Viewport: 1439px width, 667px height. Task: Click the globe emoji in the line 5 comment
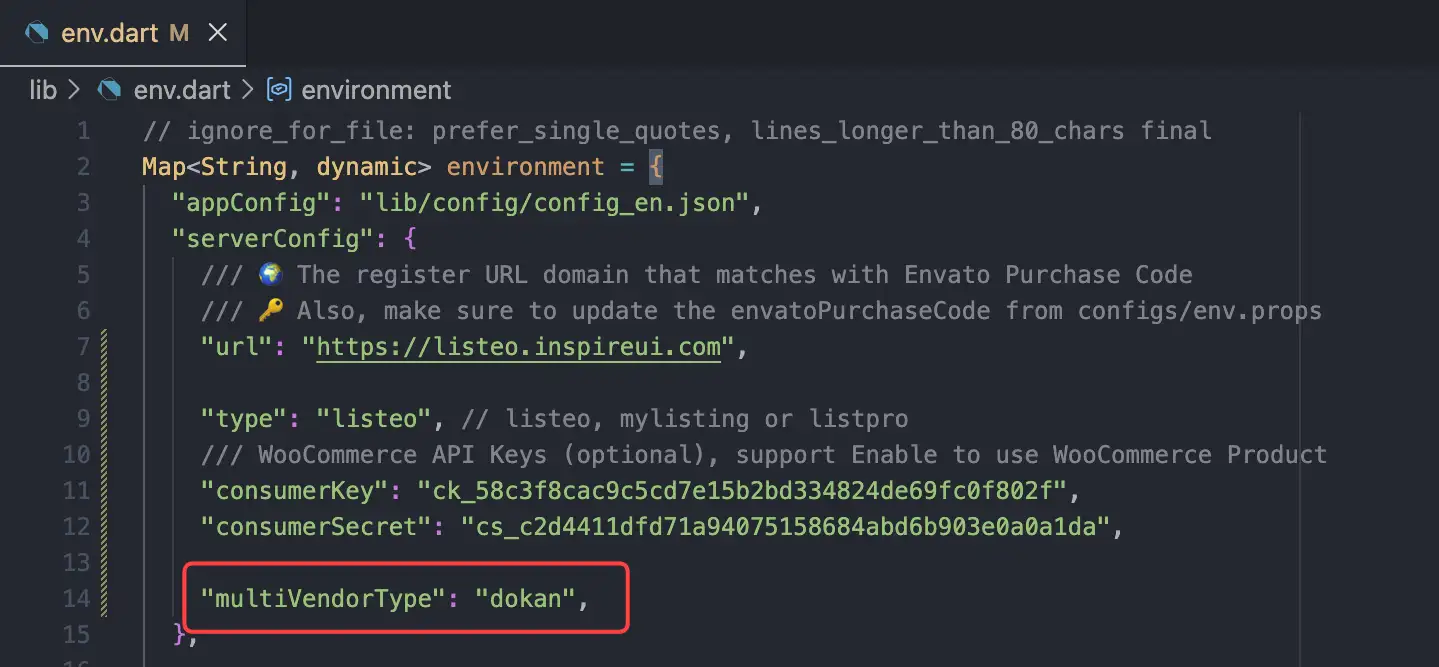[270, 274]
